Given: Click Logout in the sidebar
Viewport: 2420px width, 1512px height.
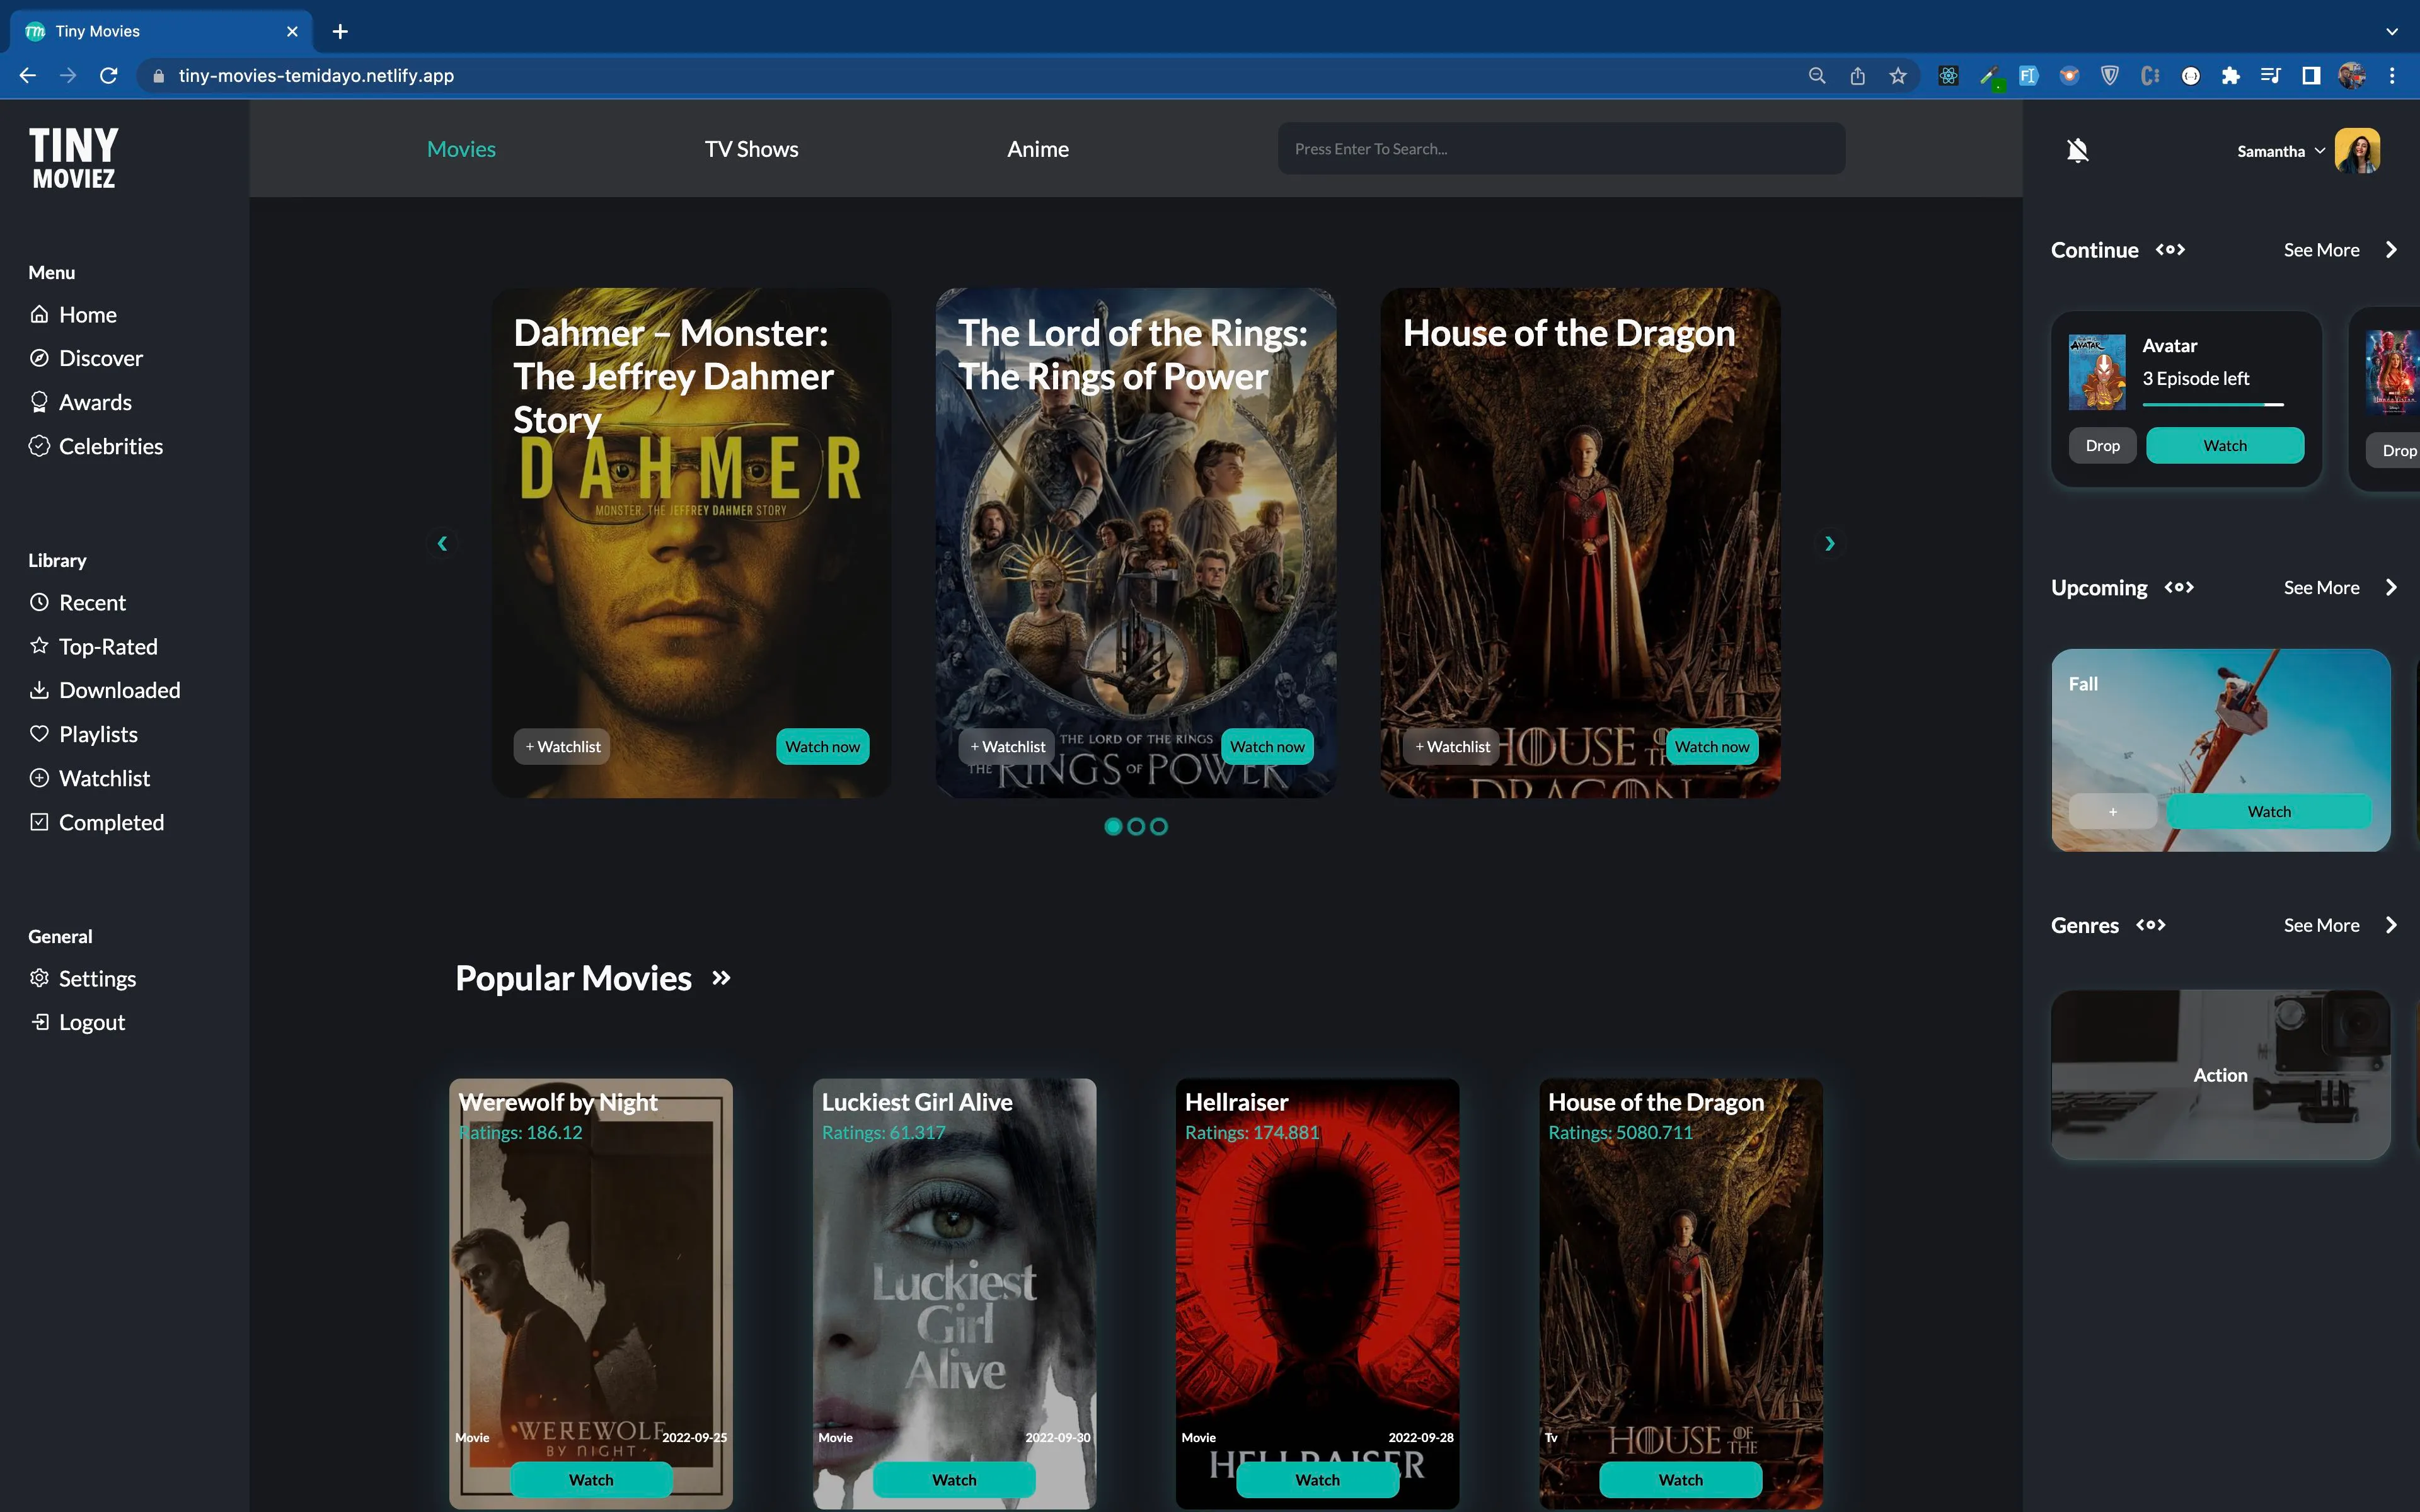Looking at the screenshot, I should pyautogui.click(x=77, y=1022).
